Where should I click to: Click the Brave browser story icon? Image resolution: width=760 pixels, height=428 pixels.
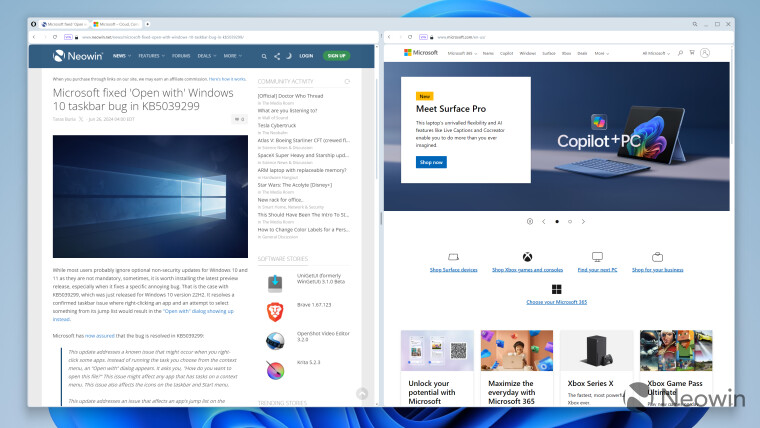[x=274, y=313]
